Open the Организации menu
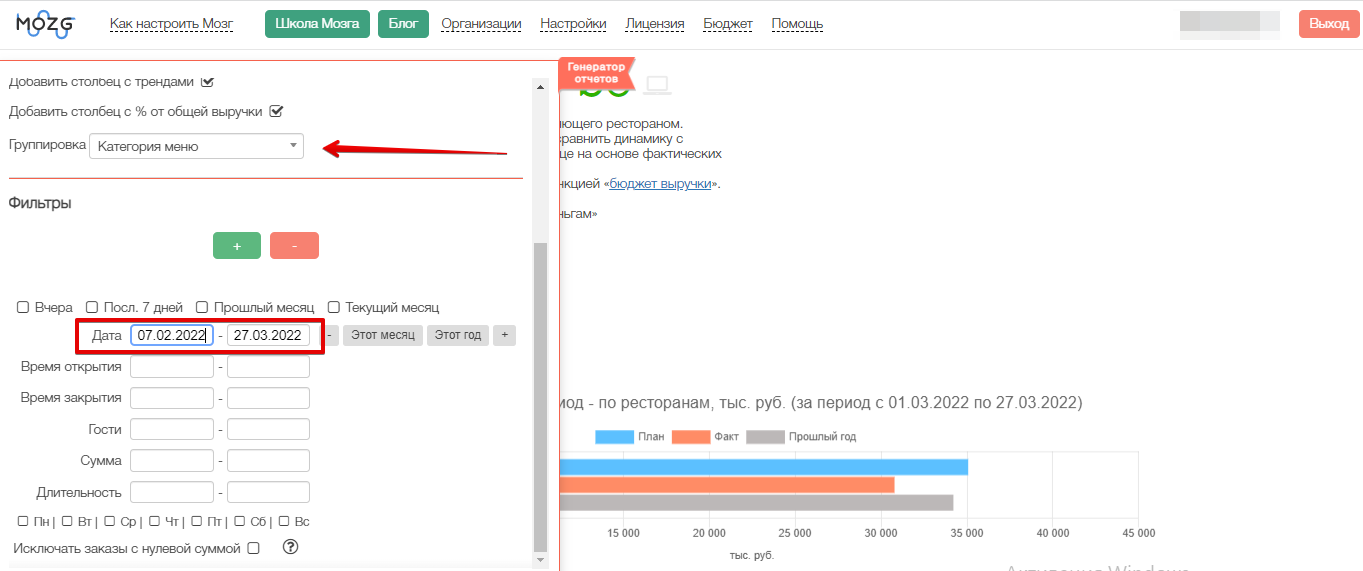The width and height of the screenshot is (1363, 571). (481, 24)
